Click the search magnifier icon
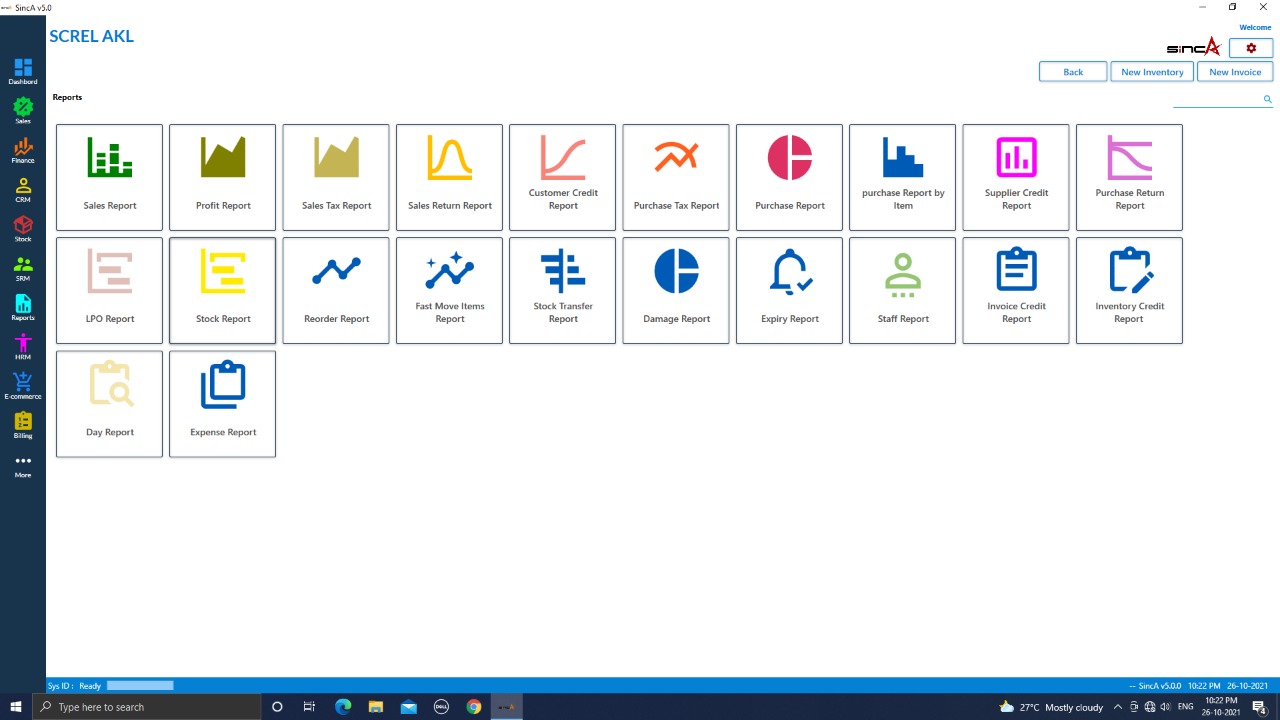 [x=1267, y=99]
